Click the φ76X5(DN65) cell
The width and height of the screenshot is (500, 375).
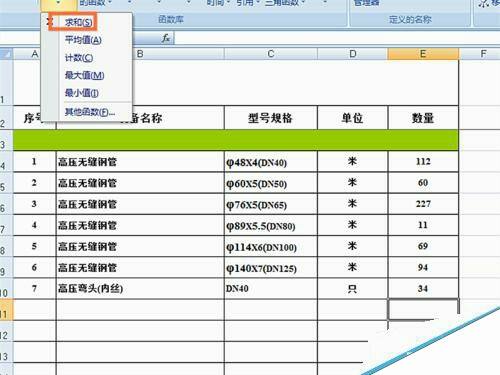[271, 204]
